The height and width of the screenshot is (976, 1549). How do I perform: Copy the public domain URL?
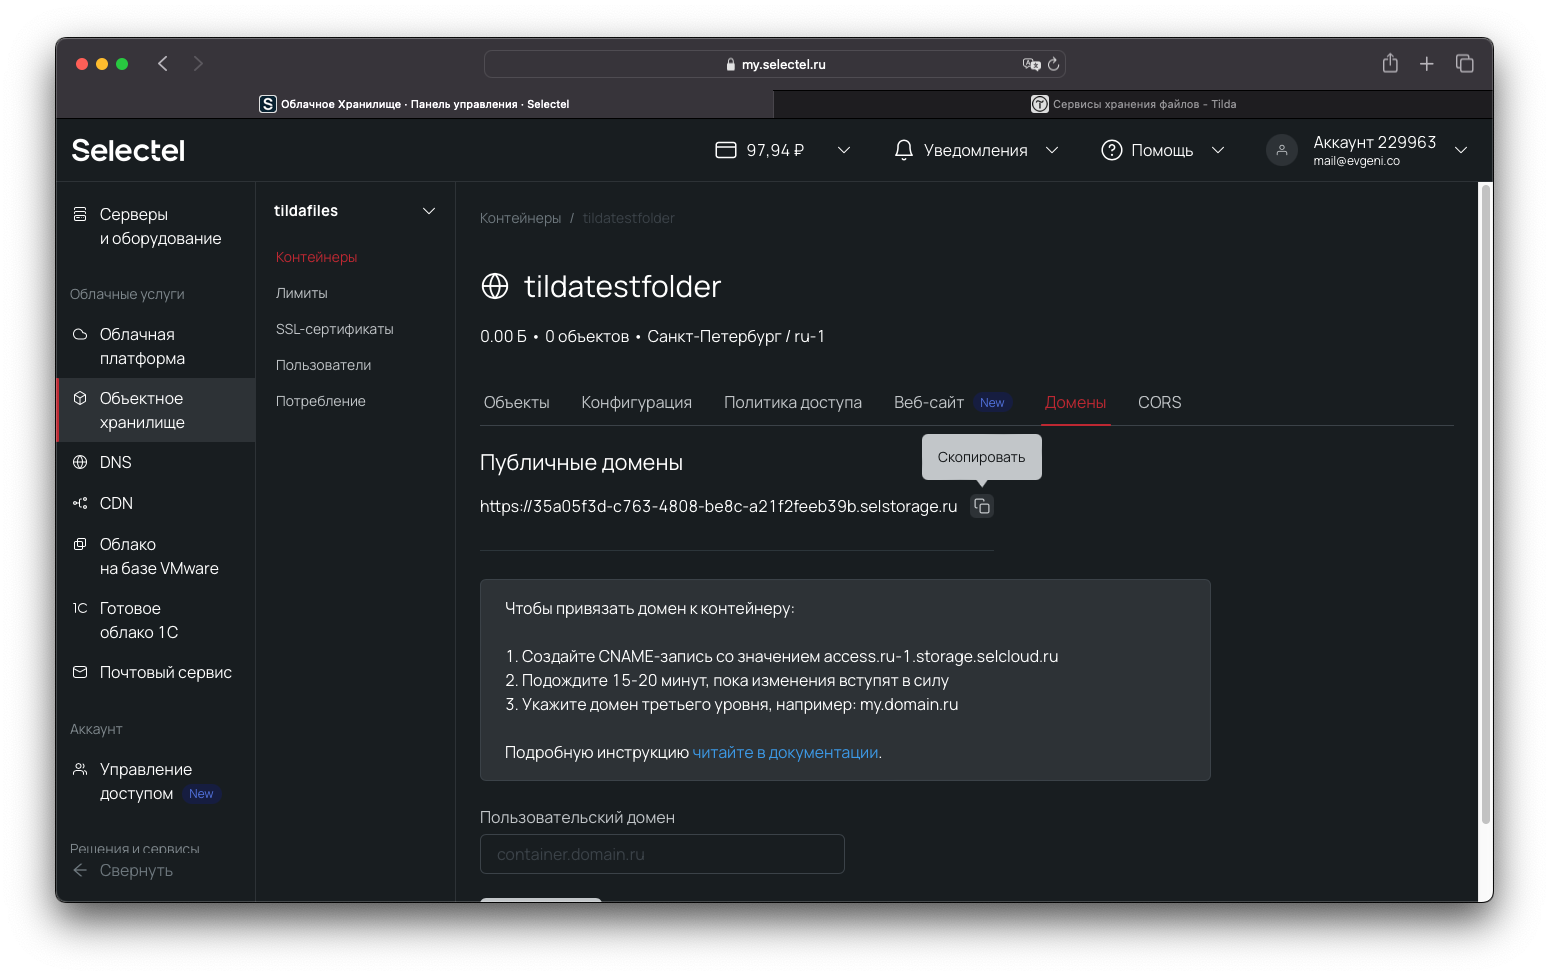pos(982,506)
